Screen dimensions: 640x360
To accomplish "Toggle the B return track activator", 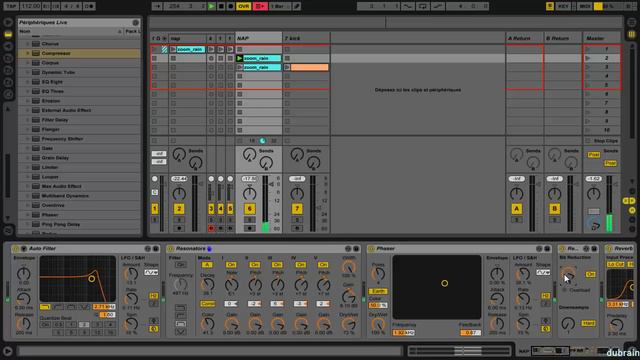I will [554, 209].
